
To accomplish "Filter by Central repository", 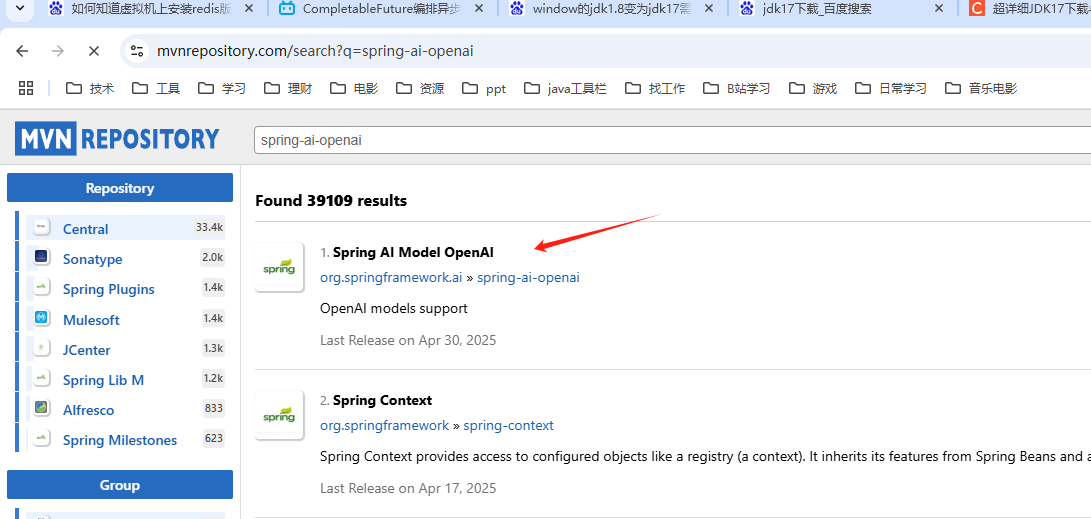I will (x=86, y=229).
